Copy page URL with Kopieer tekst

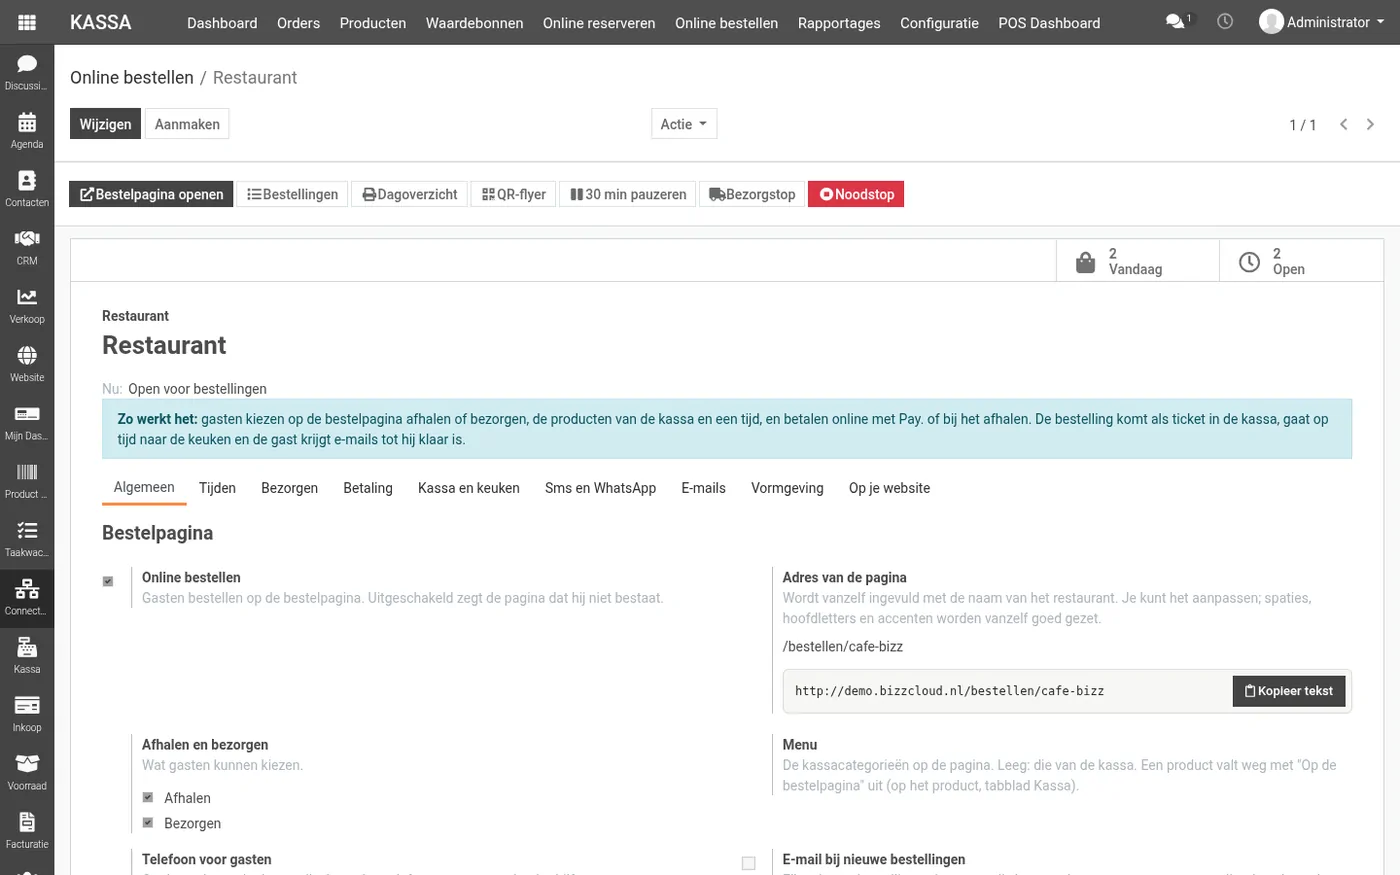tap(1289, 691)
